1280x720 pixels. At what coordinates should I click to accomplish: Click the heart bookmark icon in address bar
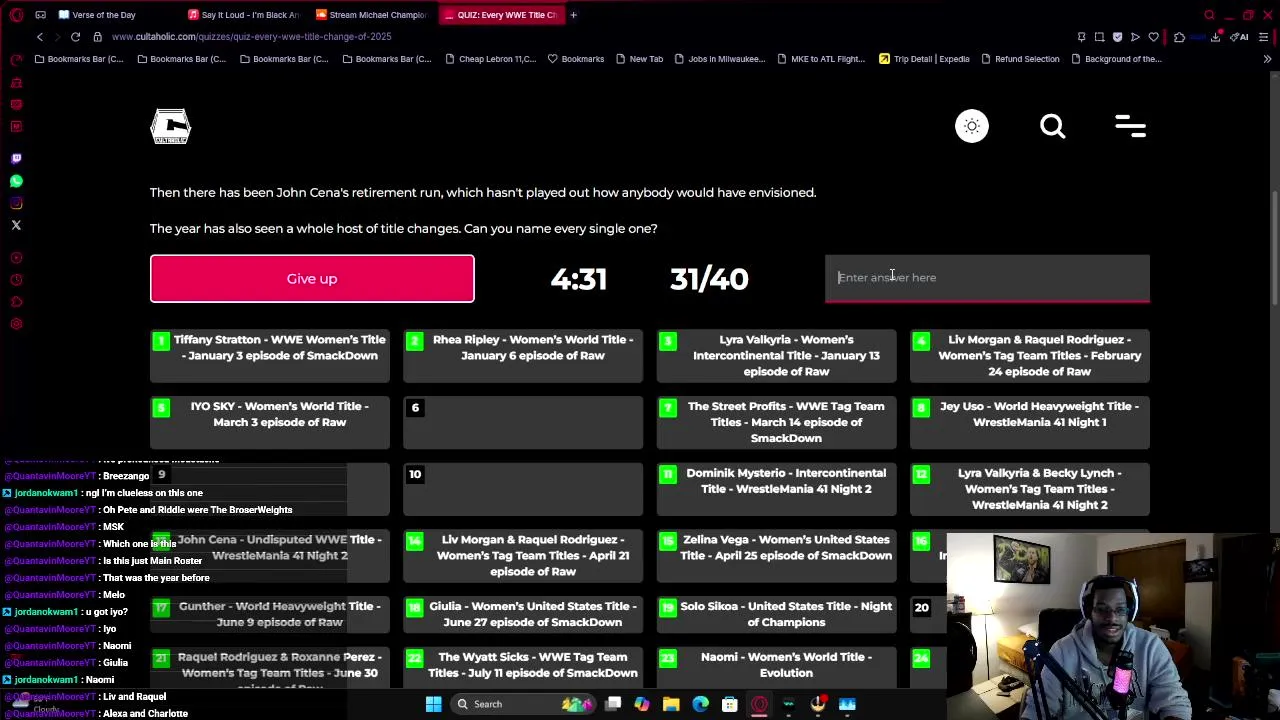[1153, 37]
